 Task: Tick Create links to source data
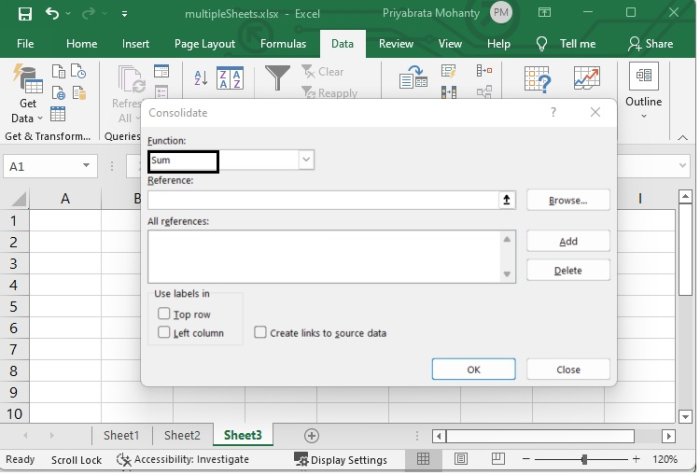pos(260,333)
